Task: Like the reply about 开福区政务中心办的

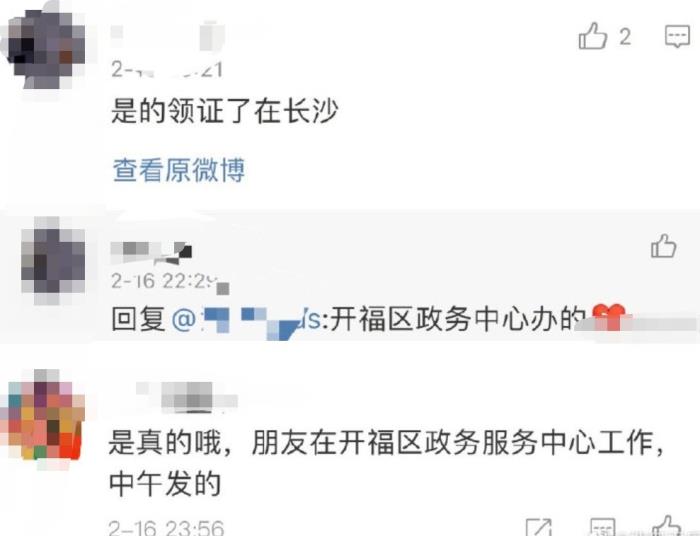Action: [x=663, y=246]
